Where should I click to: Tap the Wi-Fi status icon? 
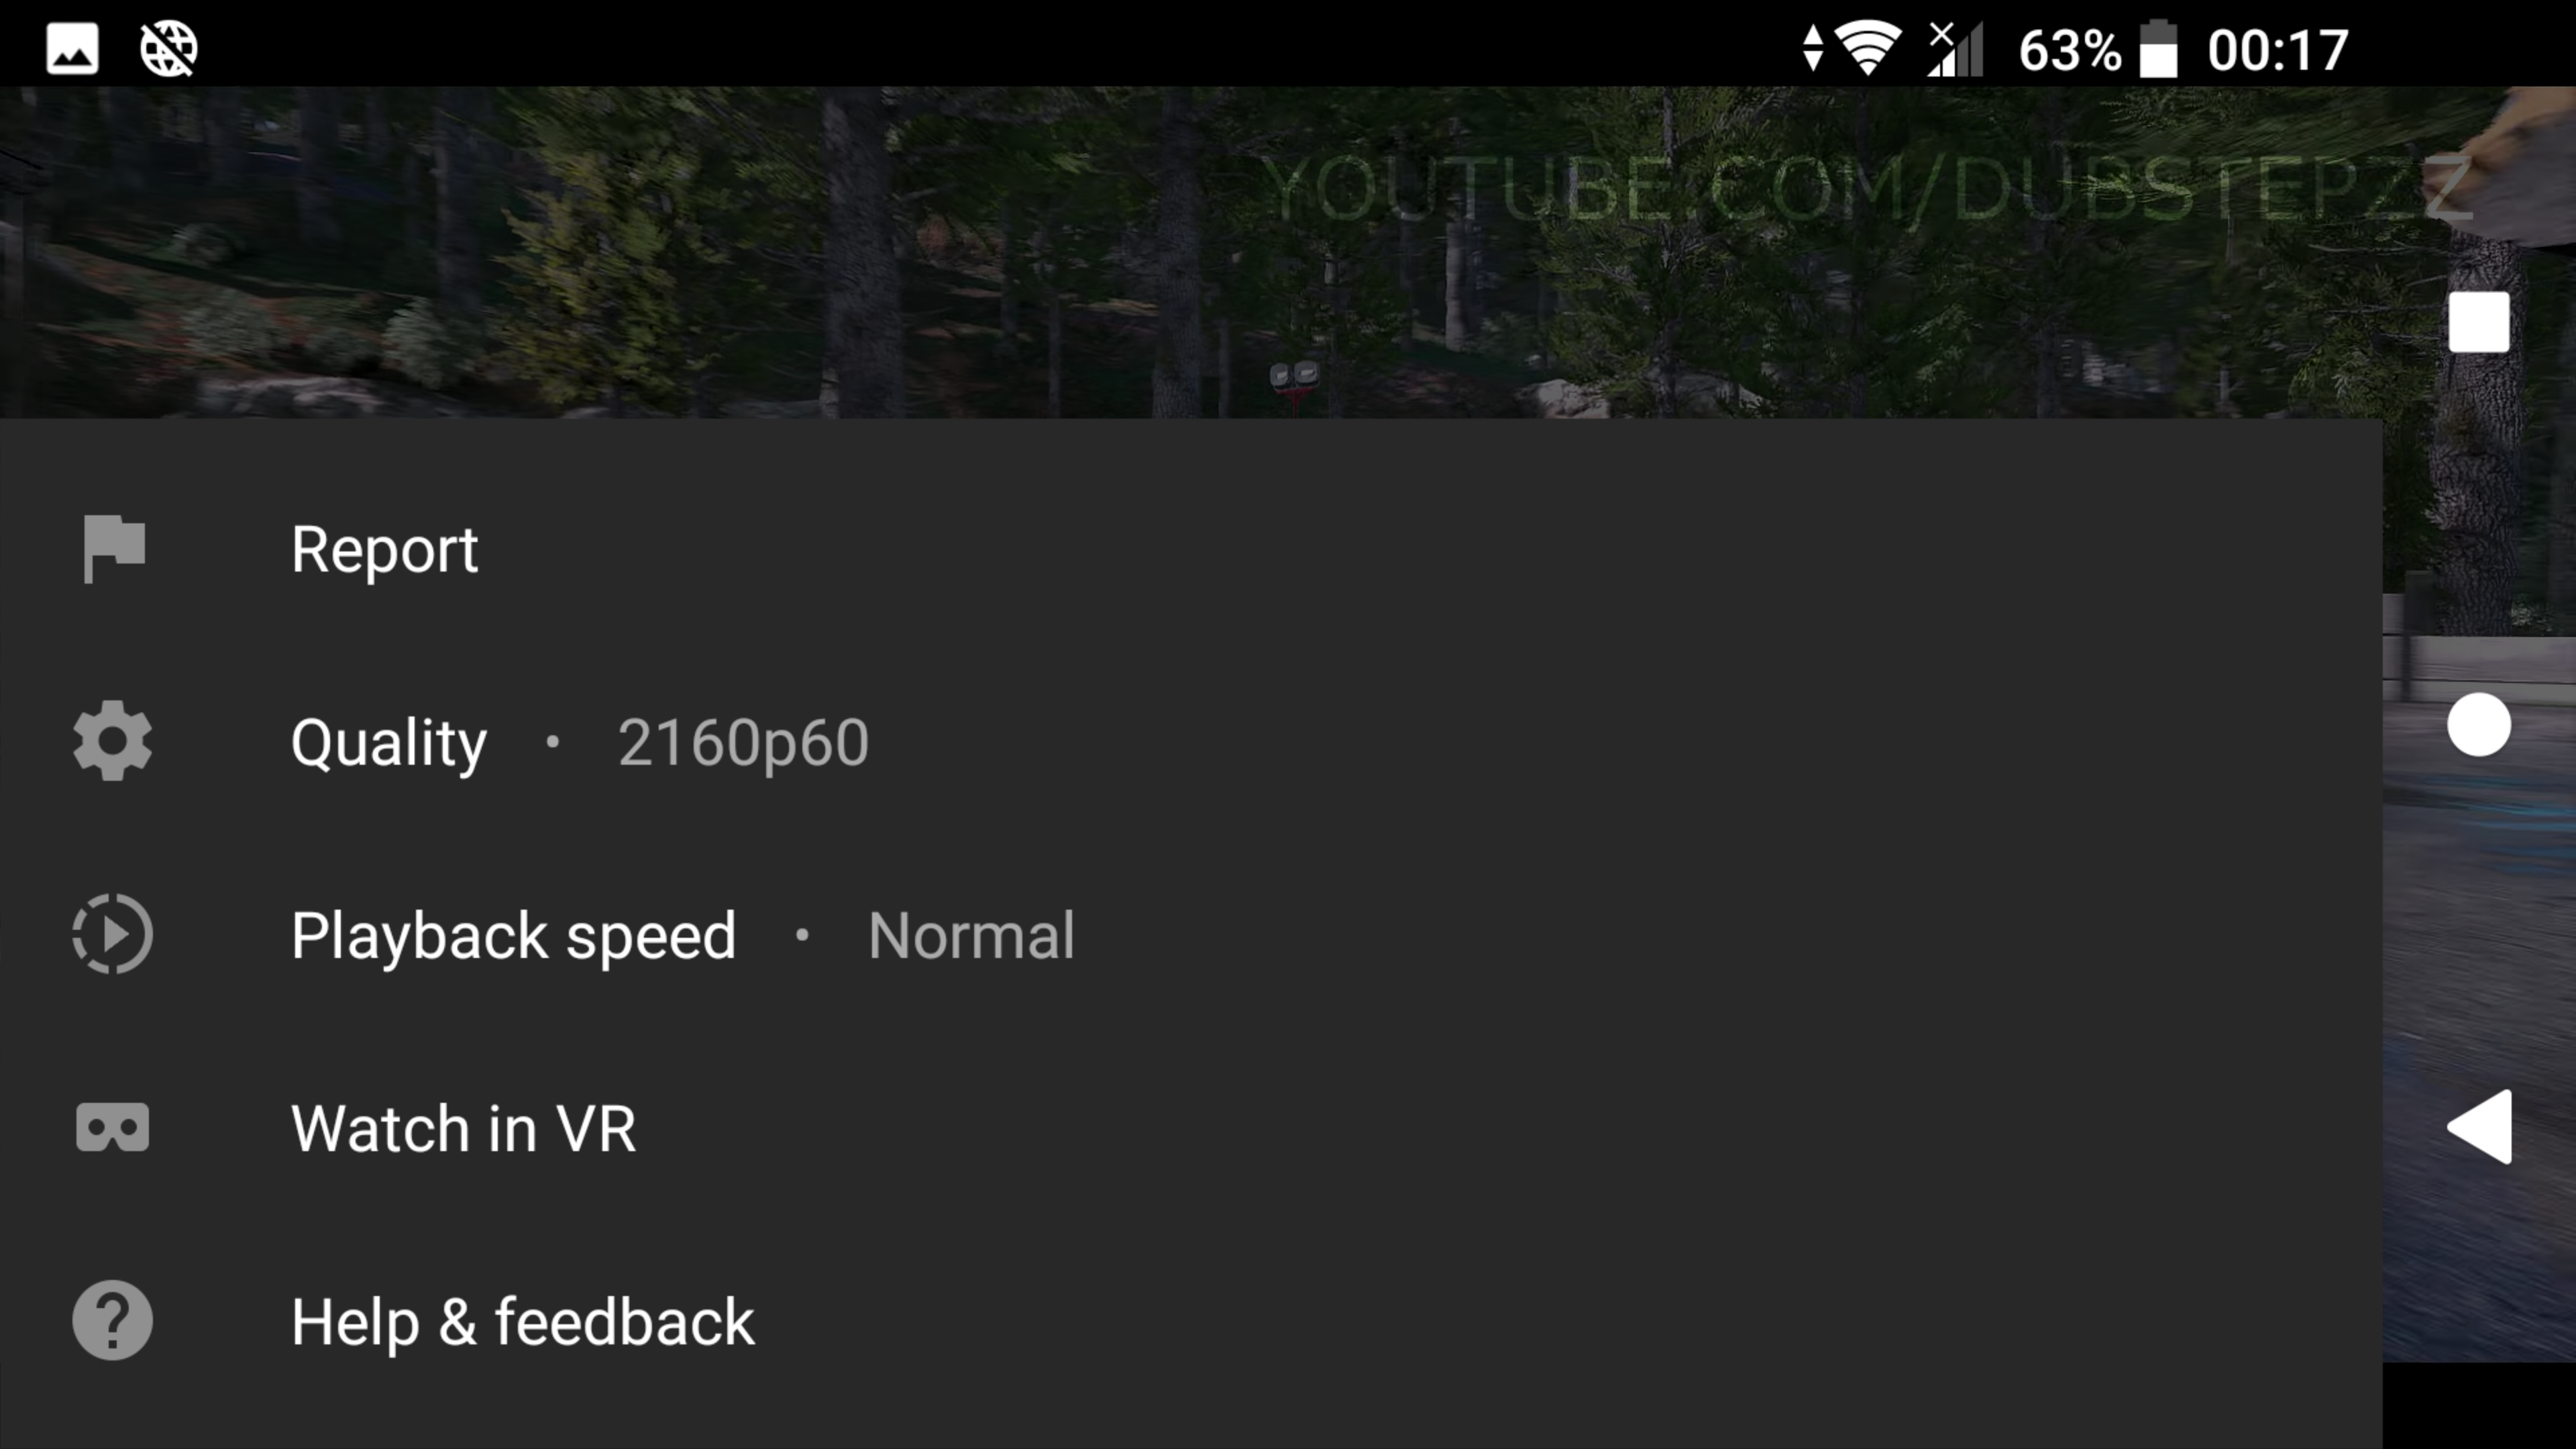[1868, 49]
